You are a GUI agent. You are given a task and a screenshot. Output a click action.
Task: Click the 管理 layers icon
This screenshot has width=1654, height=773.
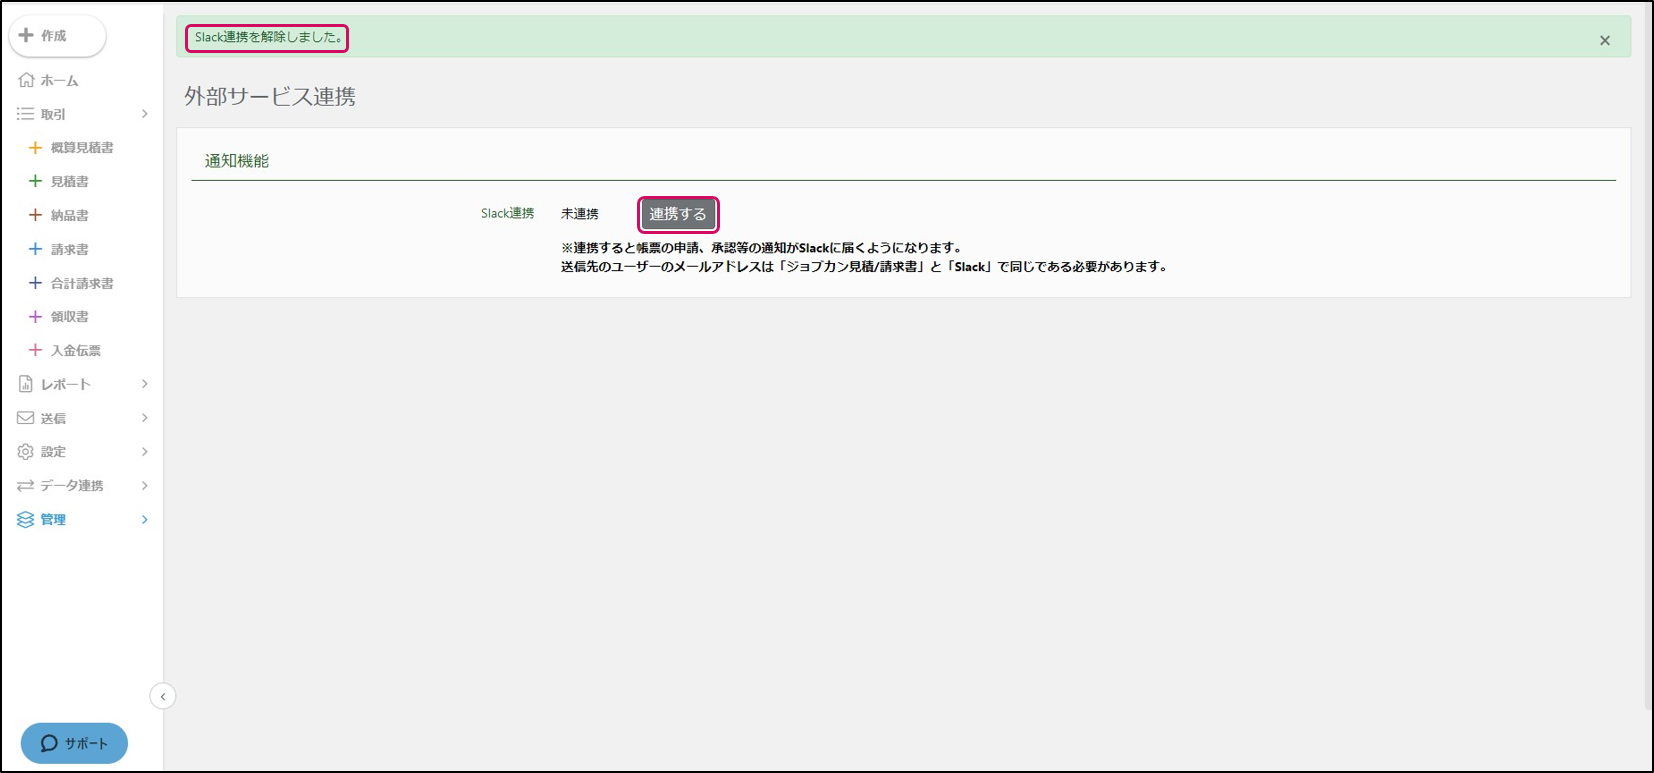[26, 520]
